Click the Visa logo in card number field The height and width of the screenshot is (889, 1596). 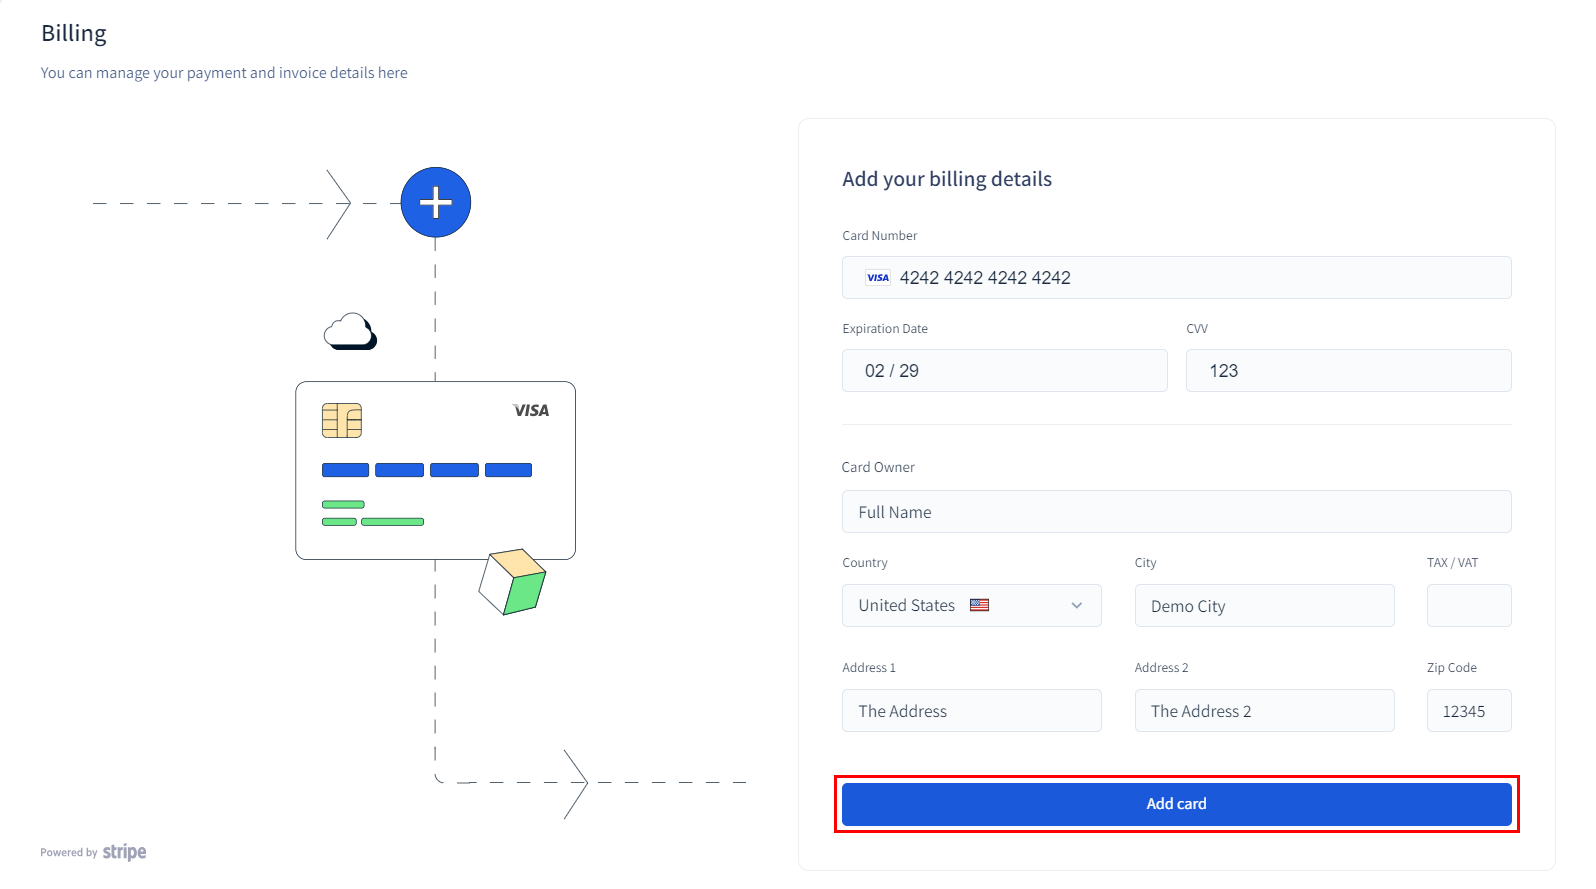878,278
